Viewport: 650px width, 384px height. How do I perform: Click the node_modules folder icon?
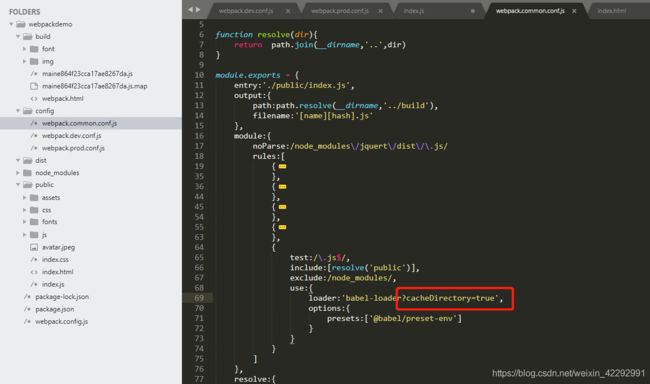pos(27,173)
